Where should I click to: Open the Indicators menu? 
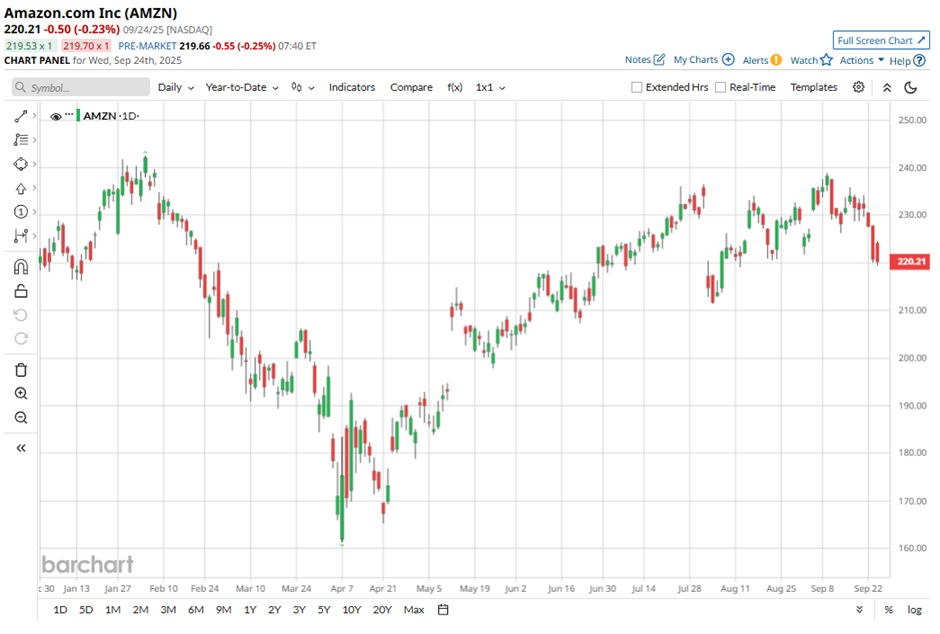click(x=352, y=87)
